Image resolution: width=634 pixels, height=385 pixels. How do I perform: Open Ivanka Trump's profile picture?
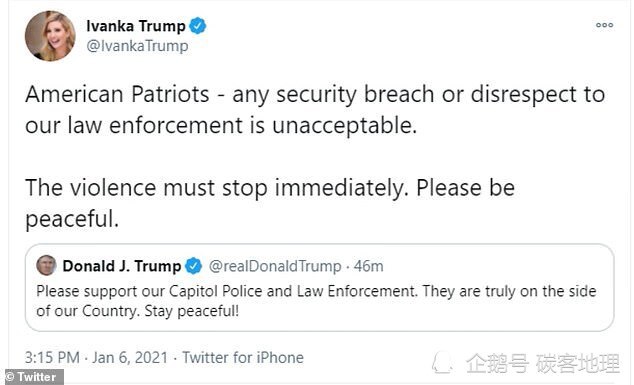tap(50, 36)
